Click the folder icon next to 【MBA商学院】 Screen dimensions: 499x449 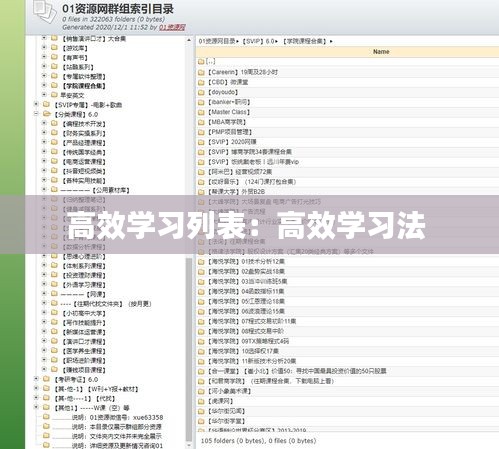(x=201, y=122)
